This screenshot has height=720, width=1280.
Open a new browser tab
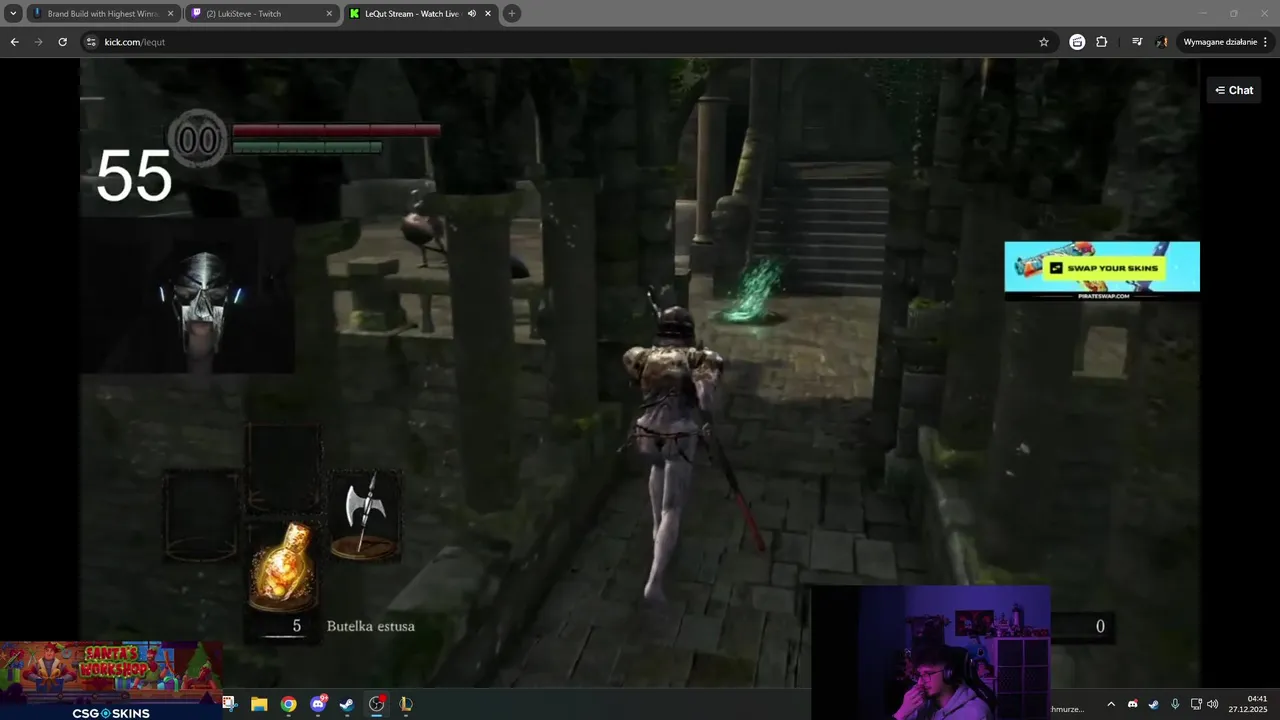tap(512, 14)
